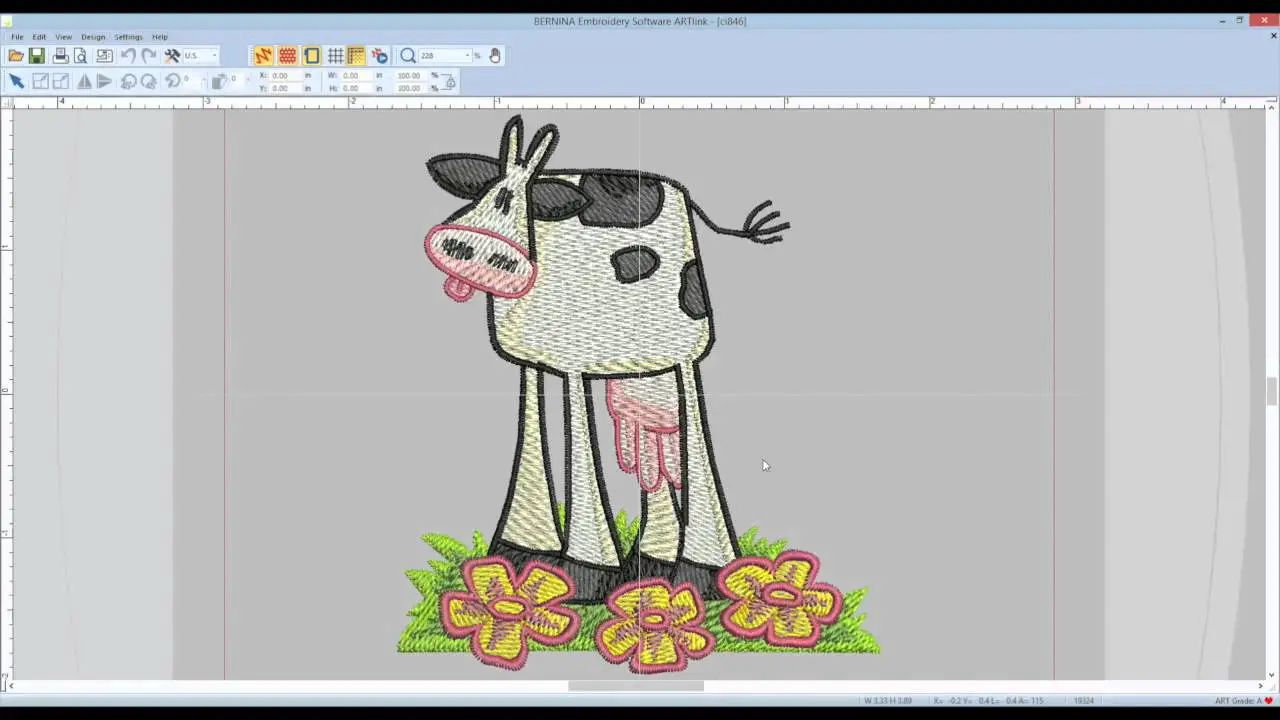Open the options tools icon

(172, 56)
